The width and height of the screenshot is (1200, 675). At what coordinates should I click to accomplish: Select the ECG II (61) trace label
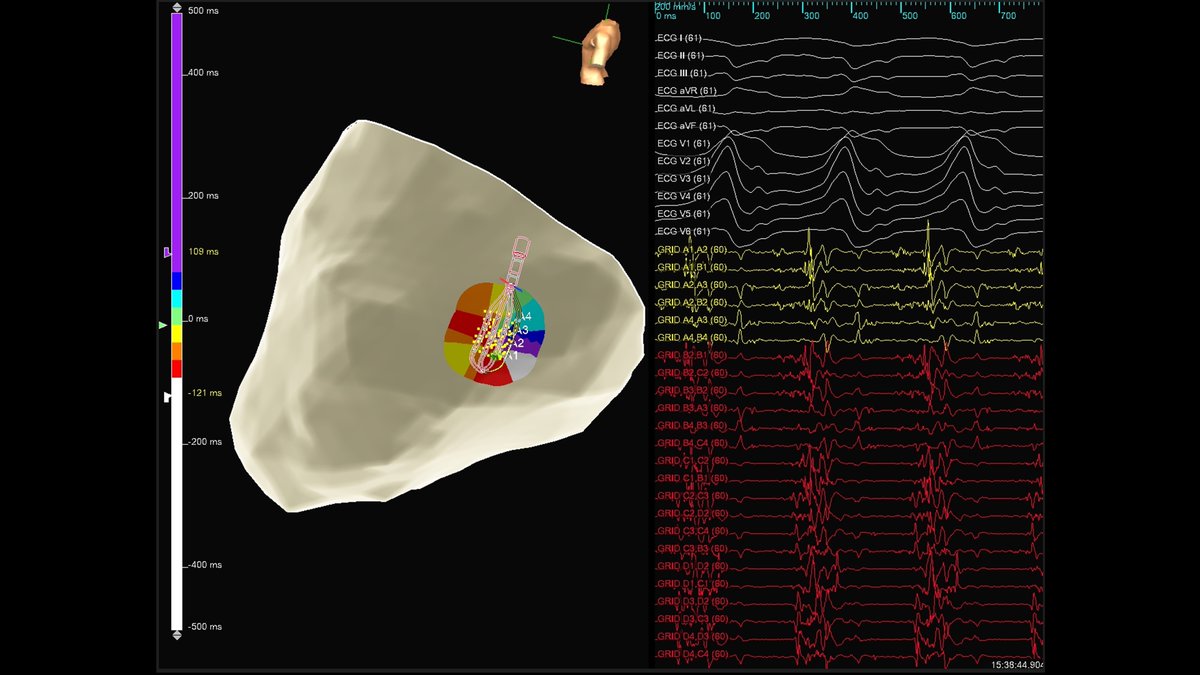coord(681,55)
